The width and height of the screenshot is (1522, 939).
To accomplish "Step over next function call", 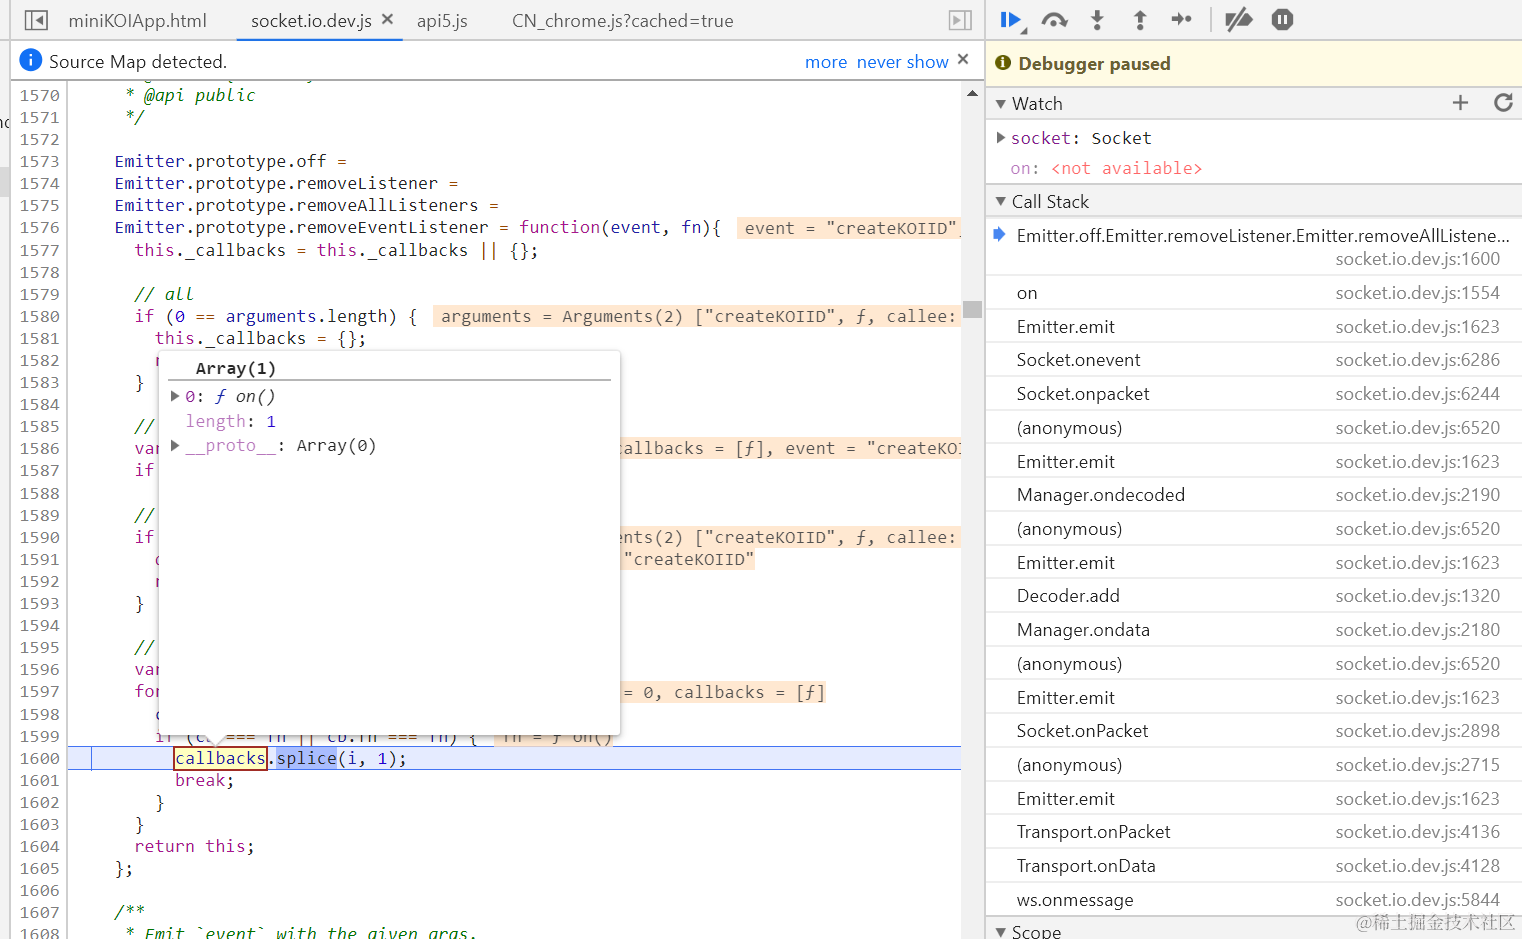I will coord(1054,19).
